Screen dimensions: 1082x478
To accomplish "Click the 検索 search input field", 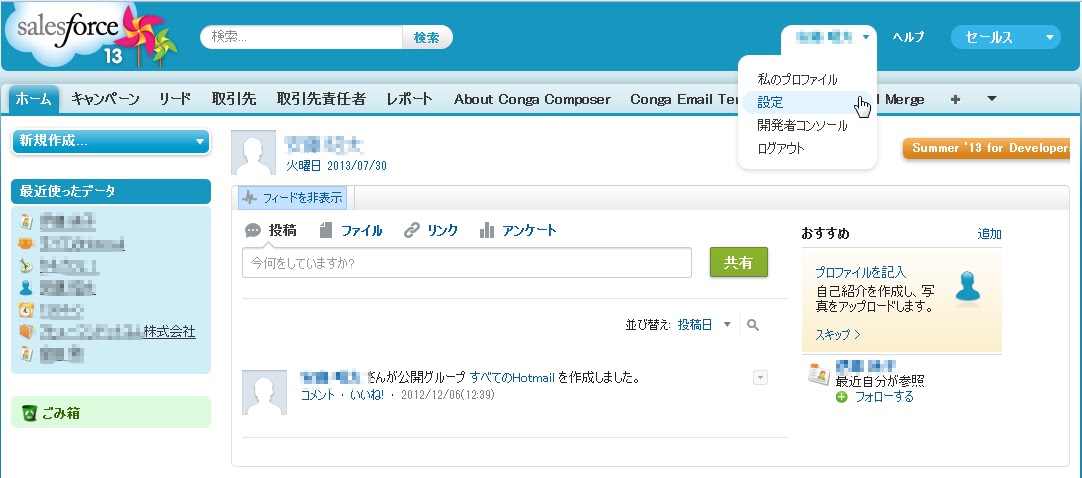I will (x=302, y=37).
